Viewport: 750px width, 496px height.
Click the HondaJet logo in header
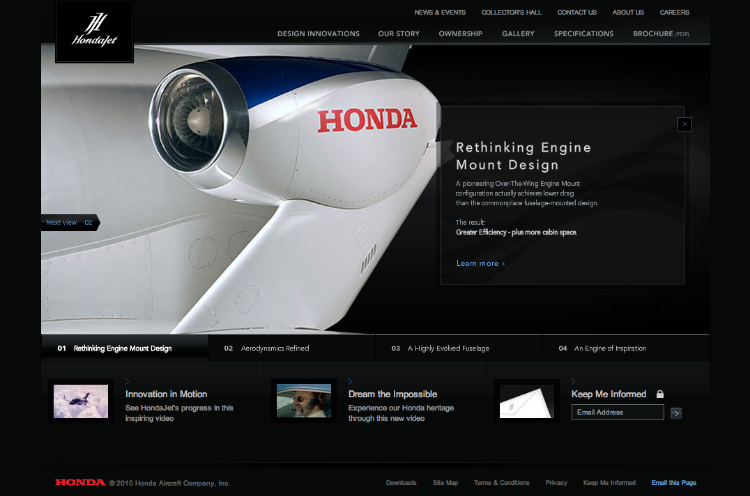tap(94, 31)
